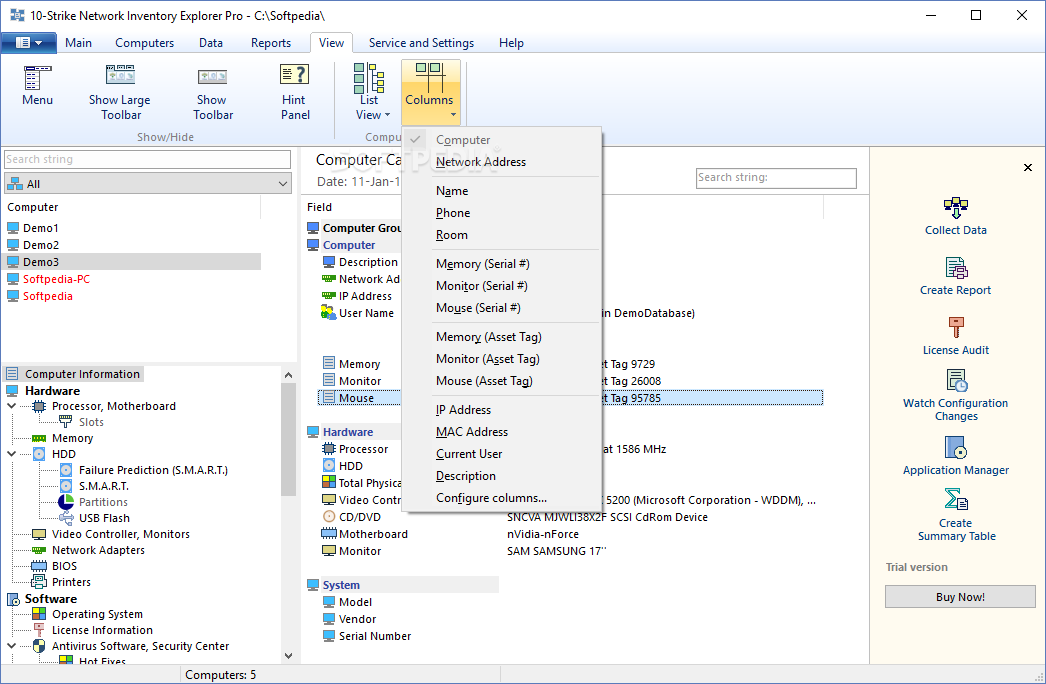1046x684 pixels.
Task: Select the Demo1 computer
Action: click(41, 228)
